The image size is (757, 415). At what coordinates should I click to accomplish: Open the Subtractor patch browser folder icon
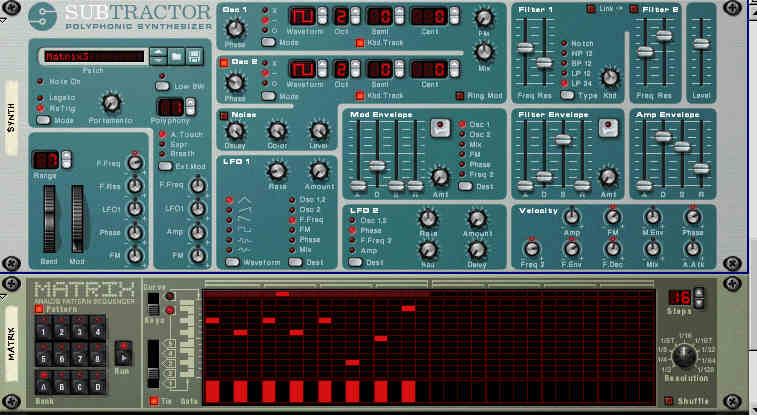[176, 56]
